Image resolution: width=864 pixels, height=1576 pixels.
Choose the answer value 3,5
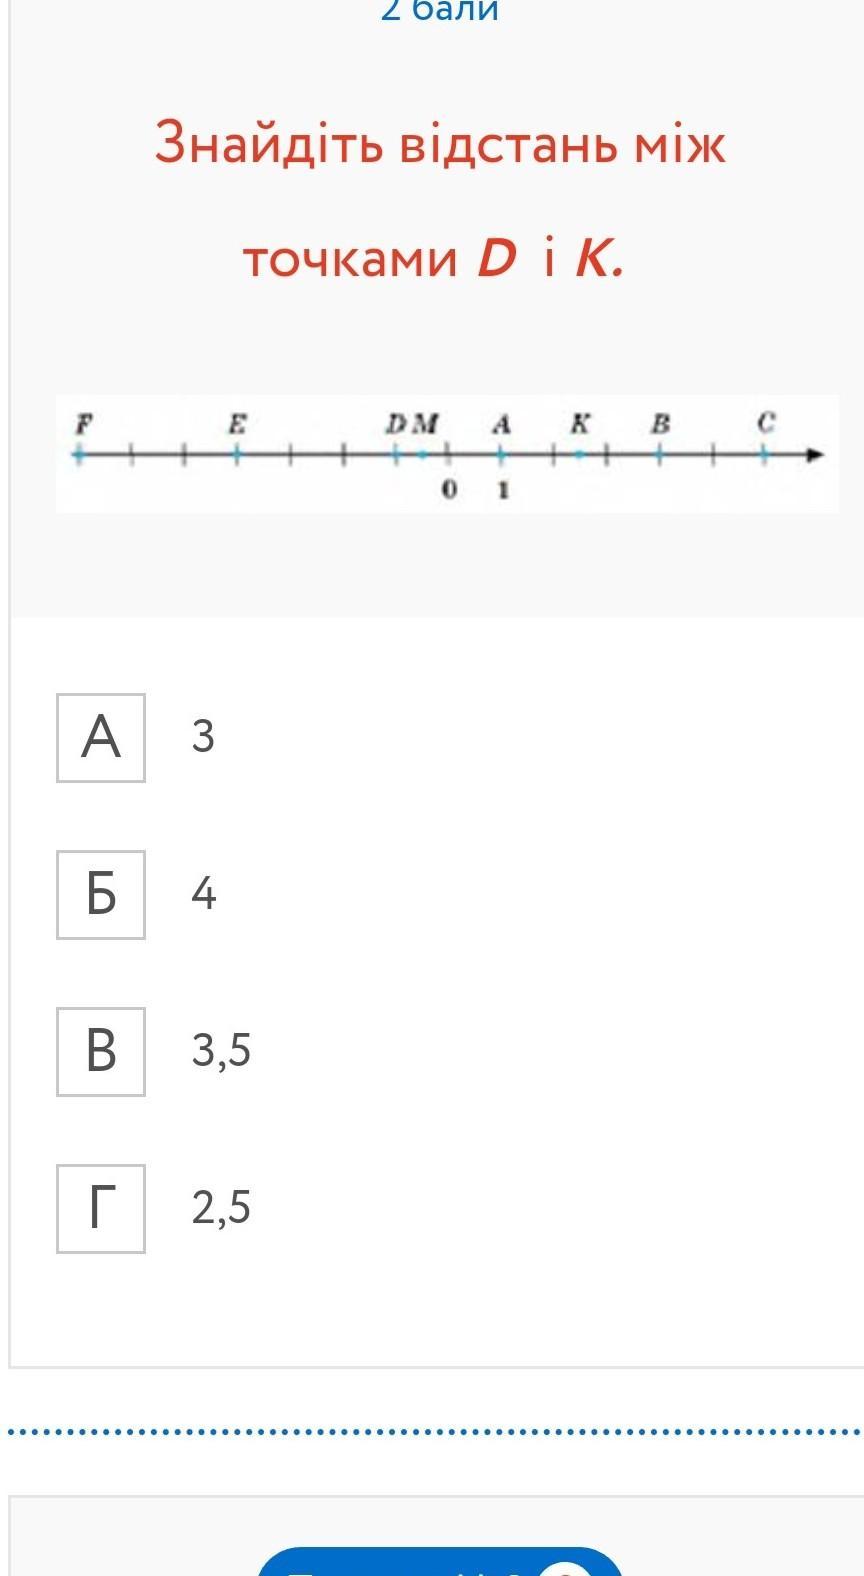tap(221, 1051)
